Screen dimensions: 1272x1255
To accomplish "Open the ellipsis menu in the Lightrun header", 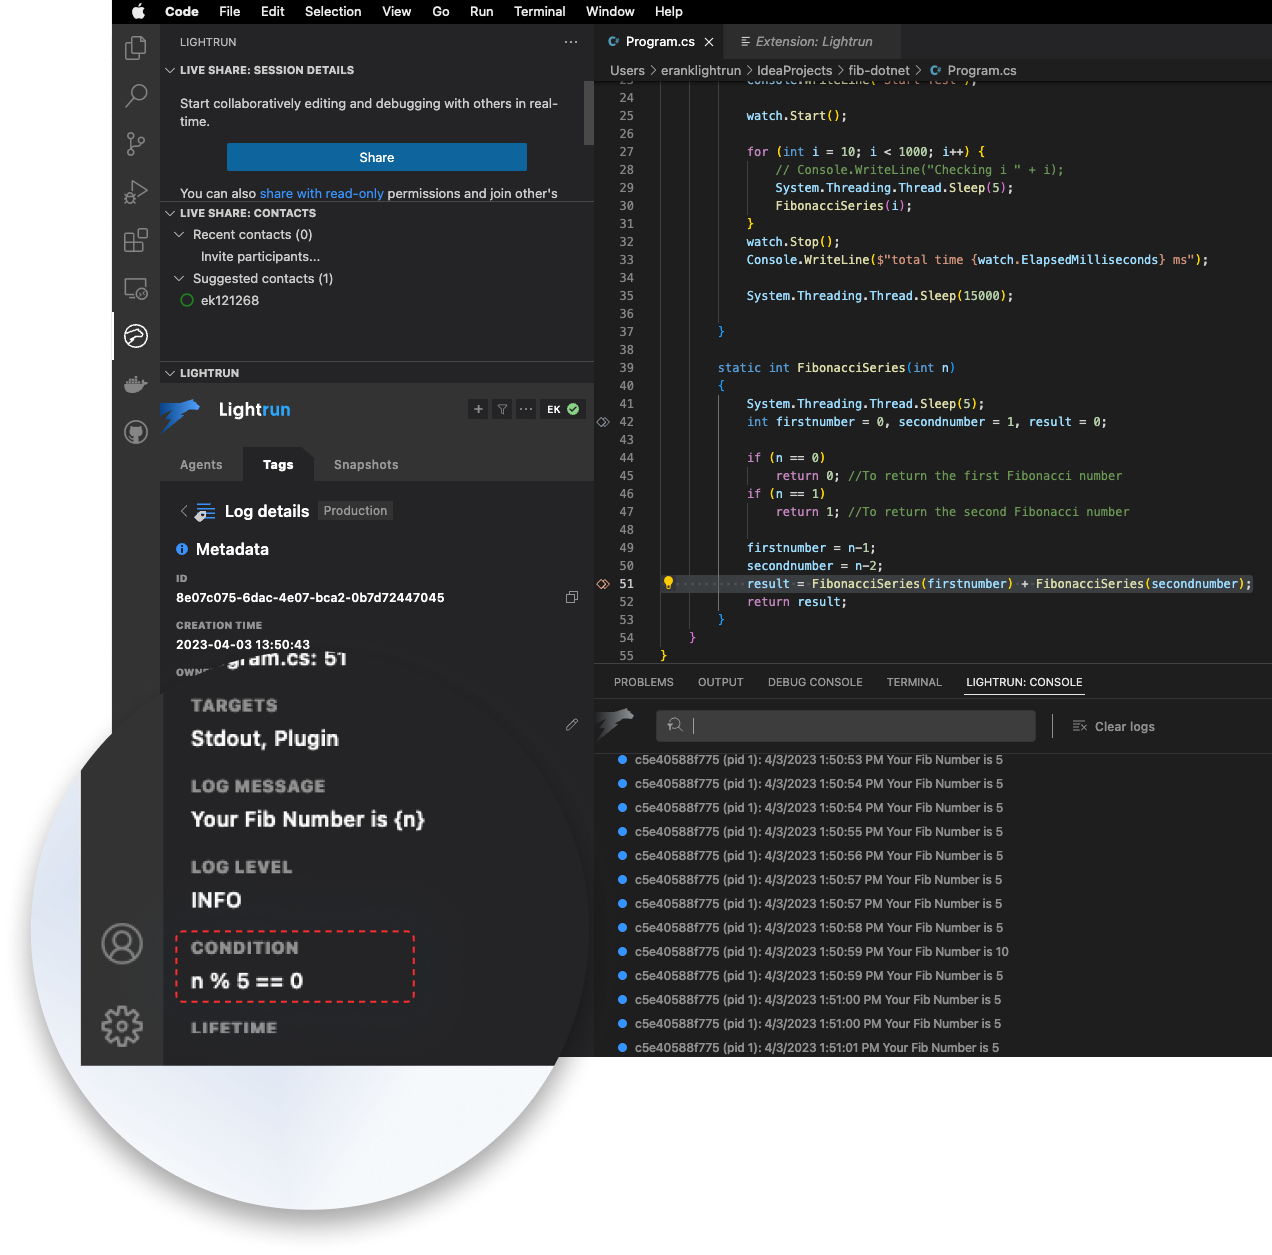I will [526, 409].
